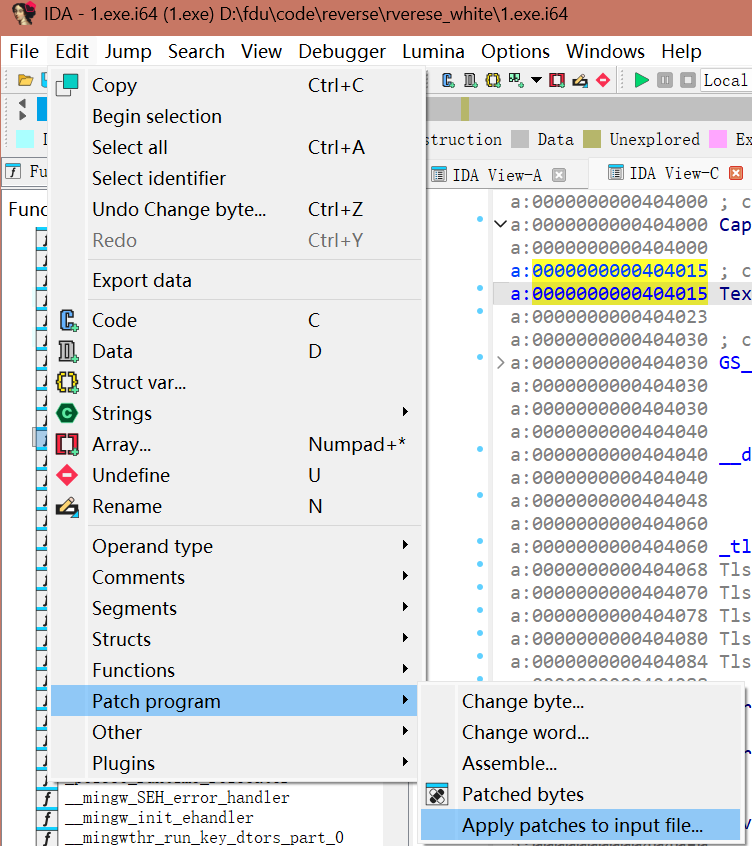Click the __mingw_SEH_error_handler function entry
Image resolution: width=752 pixels, height=846 pixels.
coord(177,798)
